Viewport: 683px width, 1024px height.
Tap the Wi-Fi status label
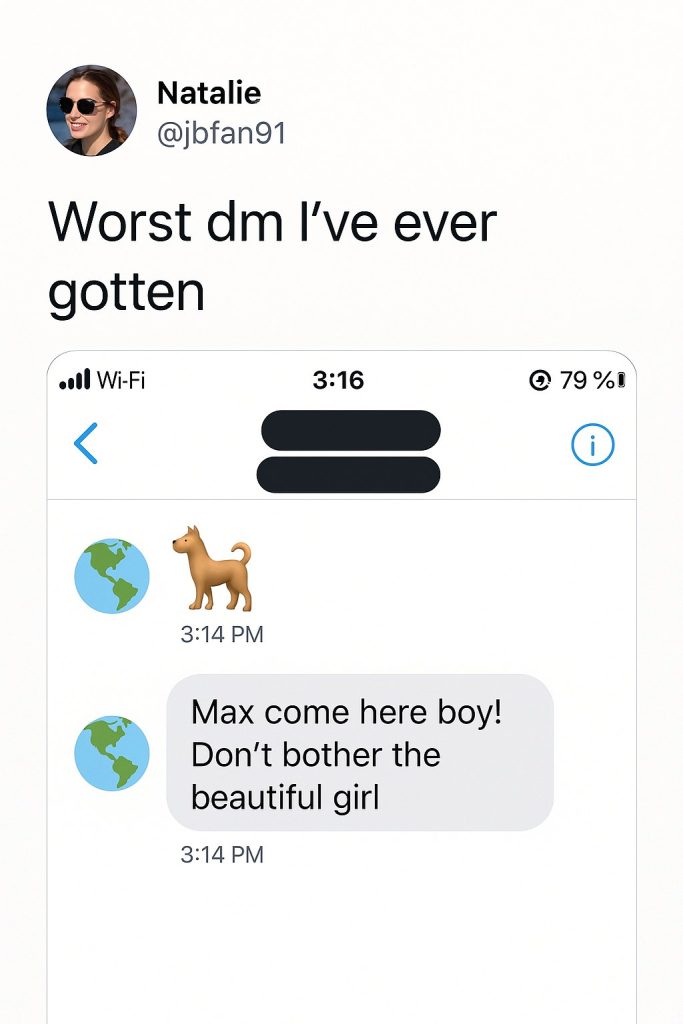[121, 379]
